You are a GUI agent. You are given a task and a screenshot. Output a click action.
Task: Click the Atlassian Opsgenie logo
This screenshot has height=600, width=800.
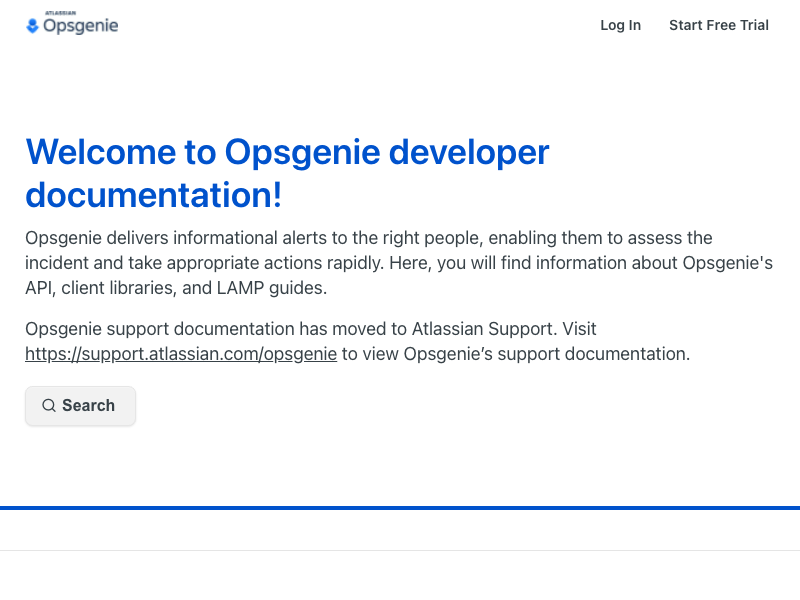(72, 23)
